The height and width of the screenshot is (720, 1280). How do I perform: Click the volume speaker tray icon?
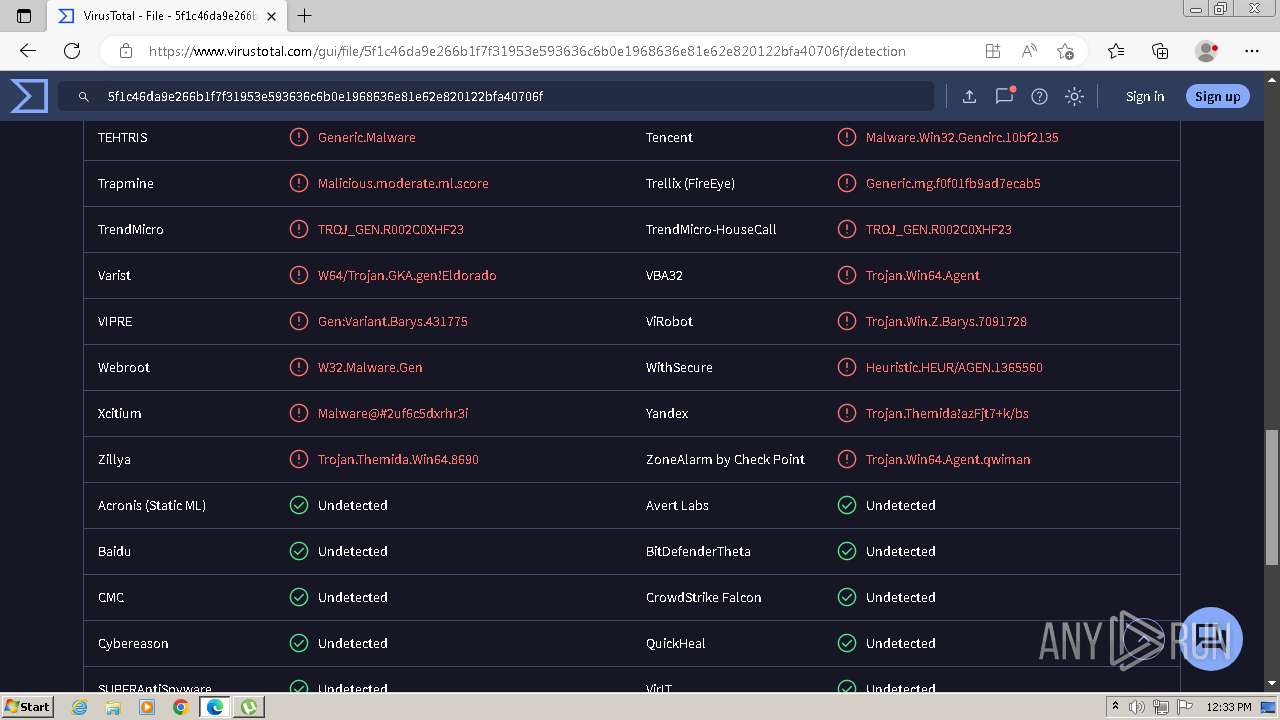(1136, 707)
